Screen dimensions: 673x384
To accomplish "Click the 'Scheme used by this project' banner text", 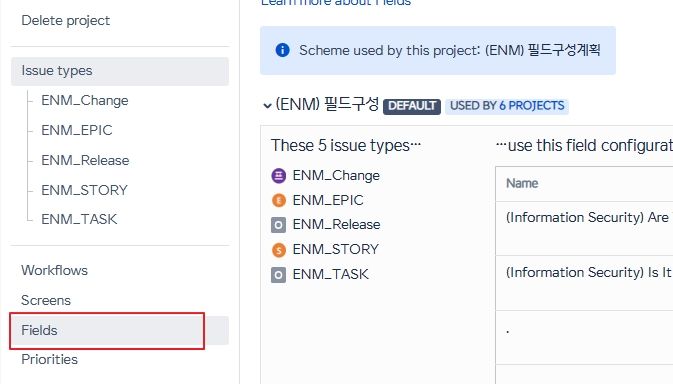I will [x=450, y=50].
